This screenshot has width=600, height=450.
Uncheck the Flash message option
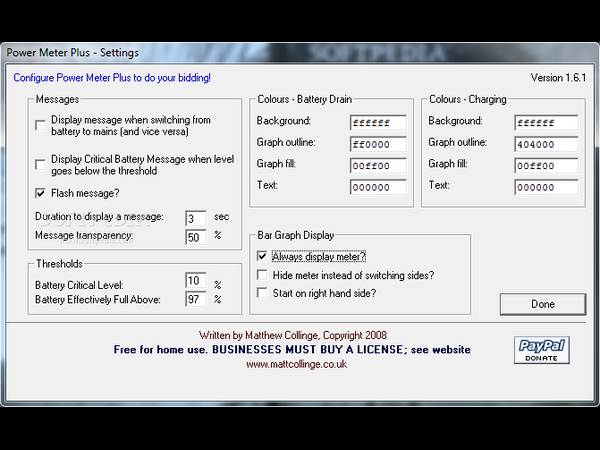click(40, 193)
